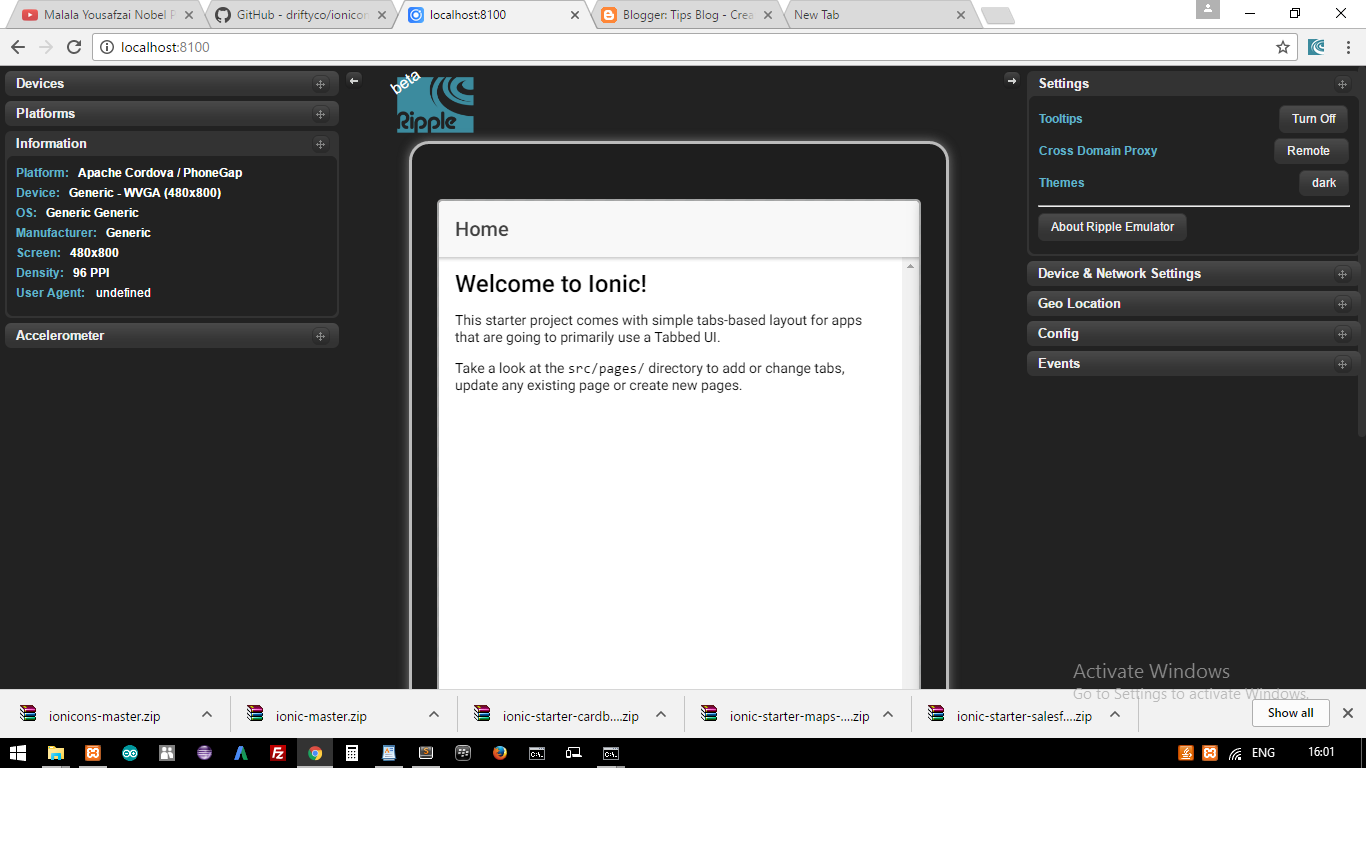Collapse the Information panel header
The image size is (1366, 841).
[x=172, y=144]
